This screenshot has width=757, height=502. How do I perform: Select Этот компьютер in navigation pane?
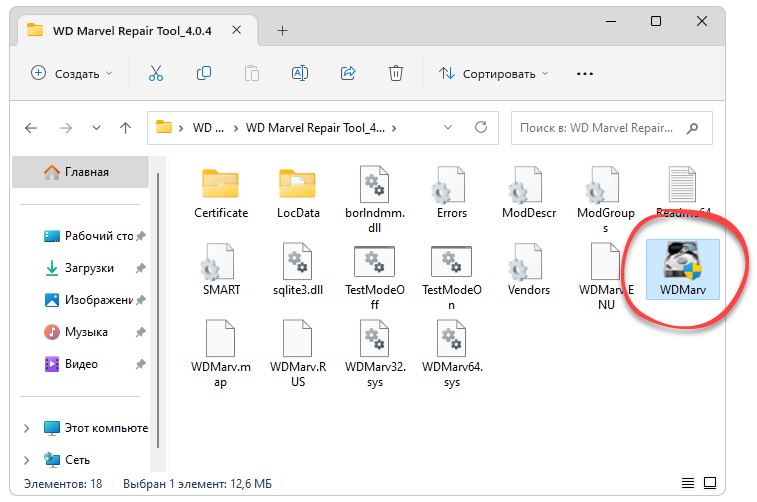[x=96, y=428]
